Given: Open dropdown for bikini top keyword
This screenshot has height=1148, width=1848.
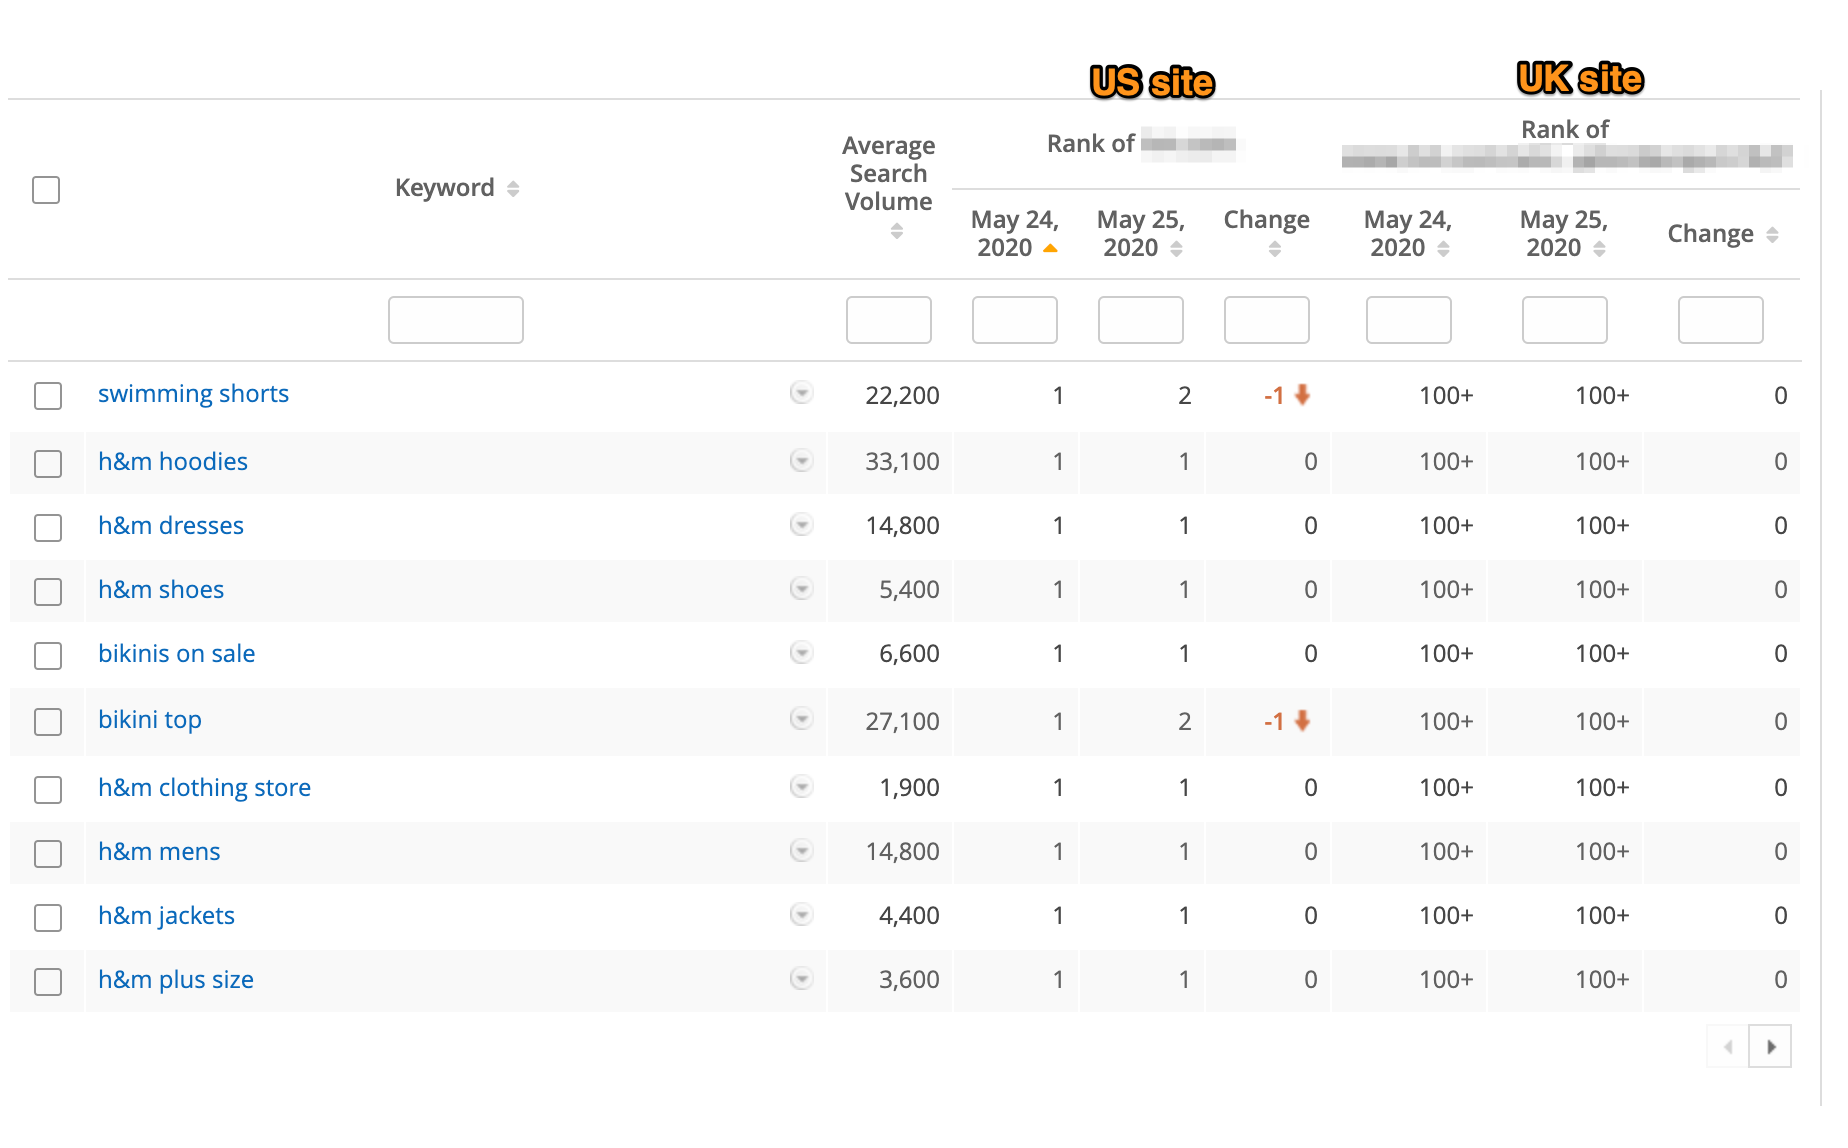Looking at the screenshot, I should [x=801, y=718].
